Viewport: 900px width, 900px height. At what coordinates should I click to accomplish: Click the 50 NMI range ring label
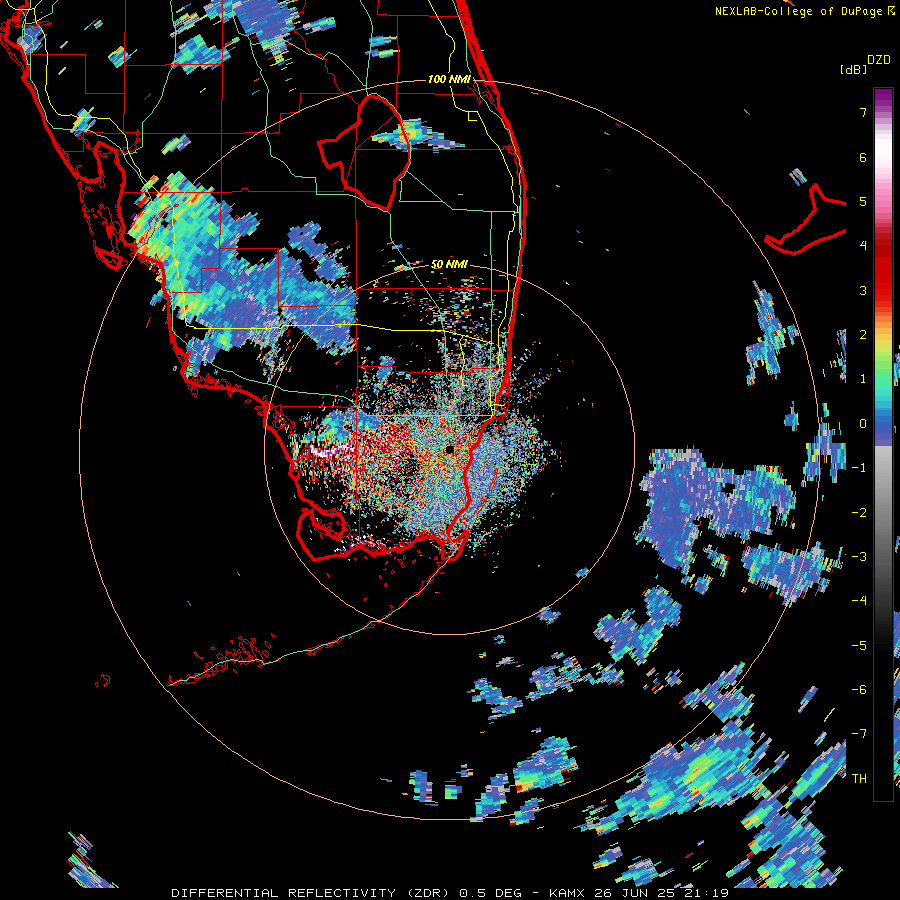click(449, 265)
